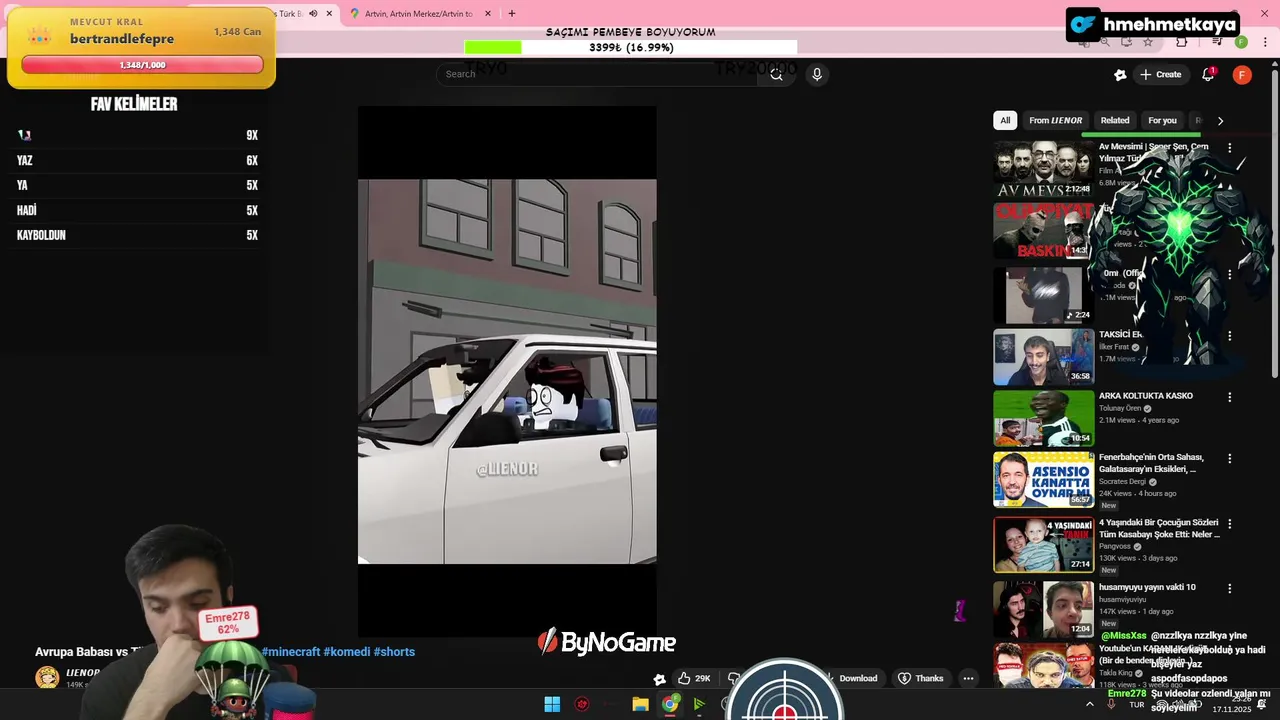Open the red round taskbar app
This screenshot has width=1280, height=720.
[x=582, y=704]
